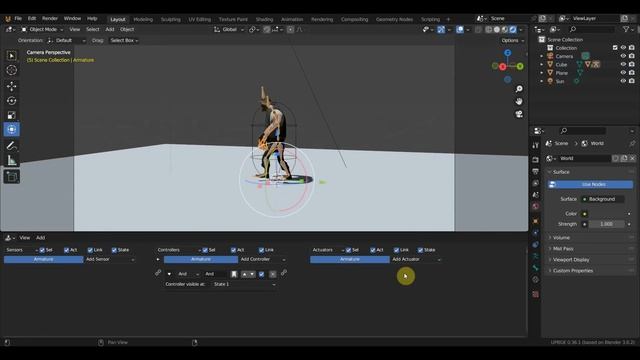
Task: Open the Render properties tab
Action: point(536,160)
